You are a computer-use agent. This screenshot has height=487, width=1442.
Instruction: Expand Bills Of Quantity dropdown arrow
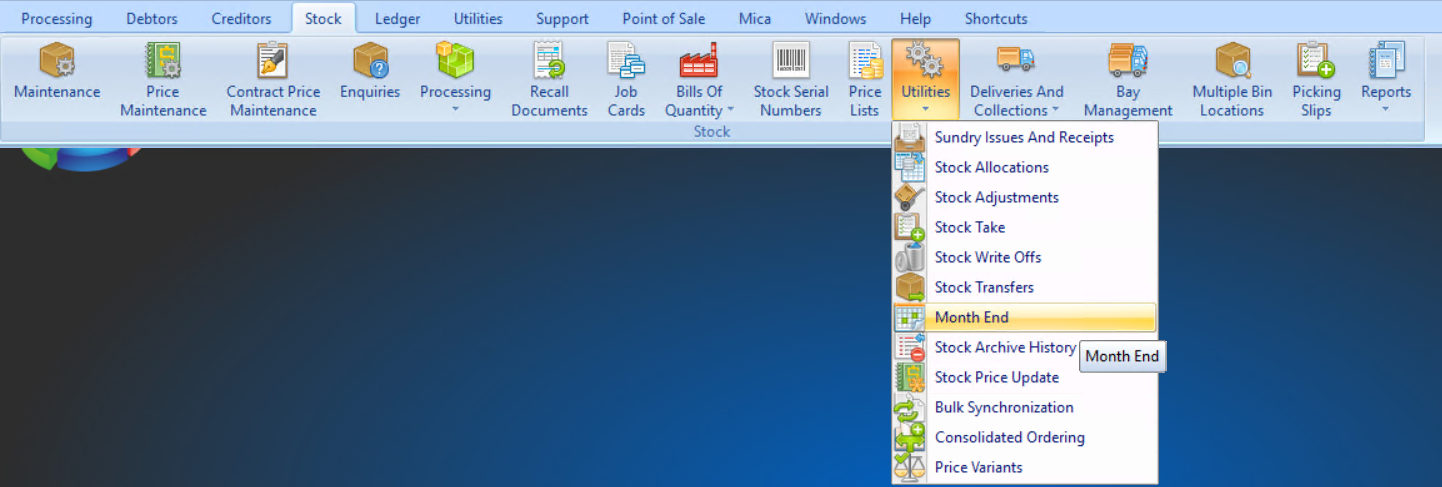click(730, 110)
